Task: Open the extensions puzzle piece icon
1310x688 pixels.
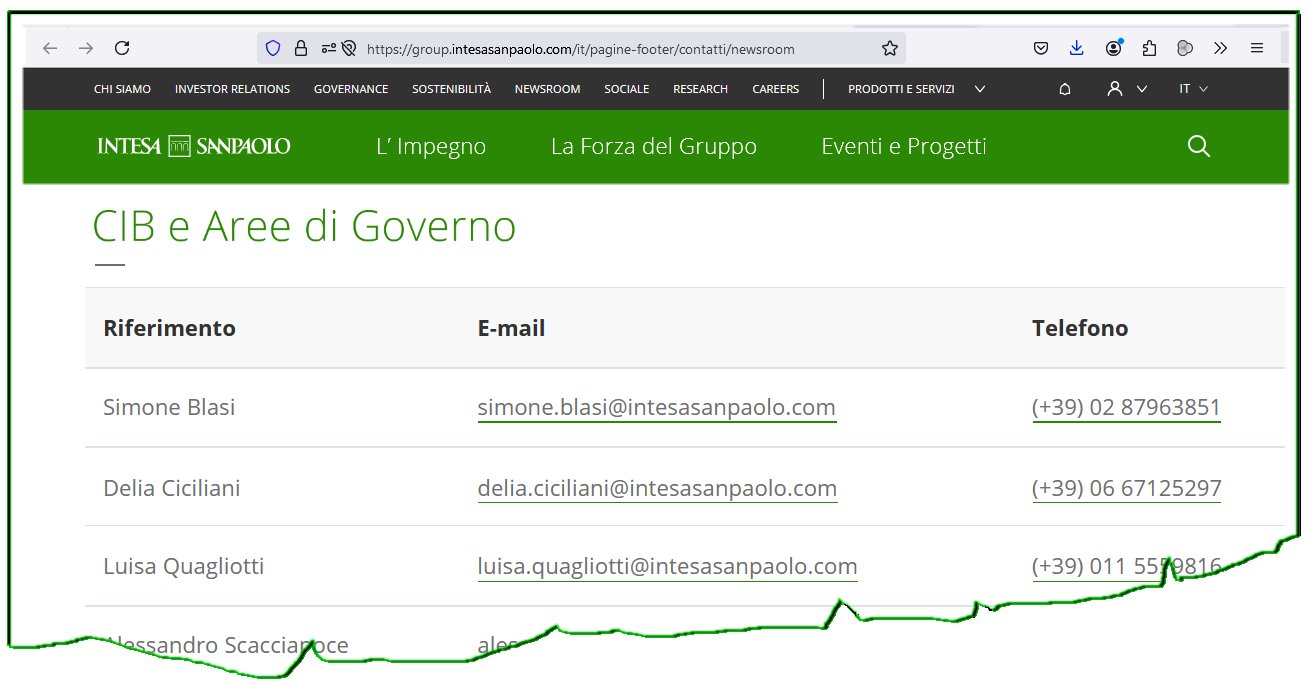Action: pos(1149,48)
